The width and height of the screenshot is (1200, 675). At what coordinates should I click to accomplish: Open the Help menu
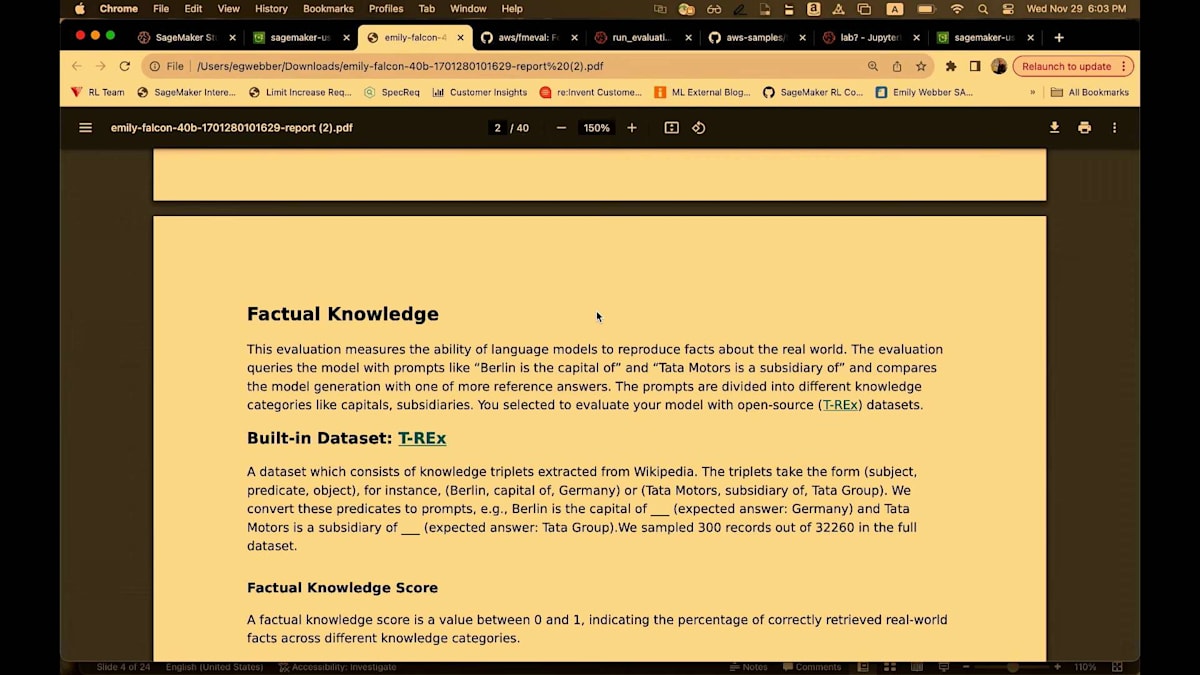pyautogui.click(x=512, y=9)
